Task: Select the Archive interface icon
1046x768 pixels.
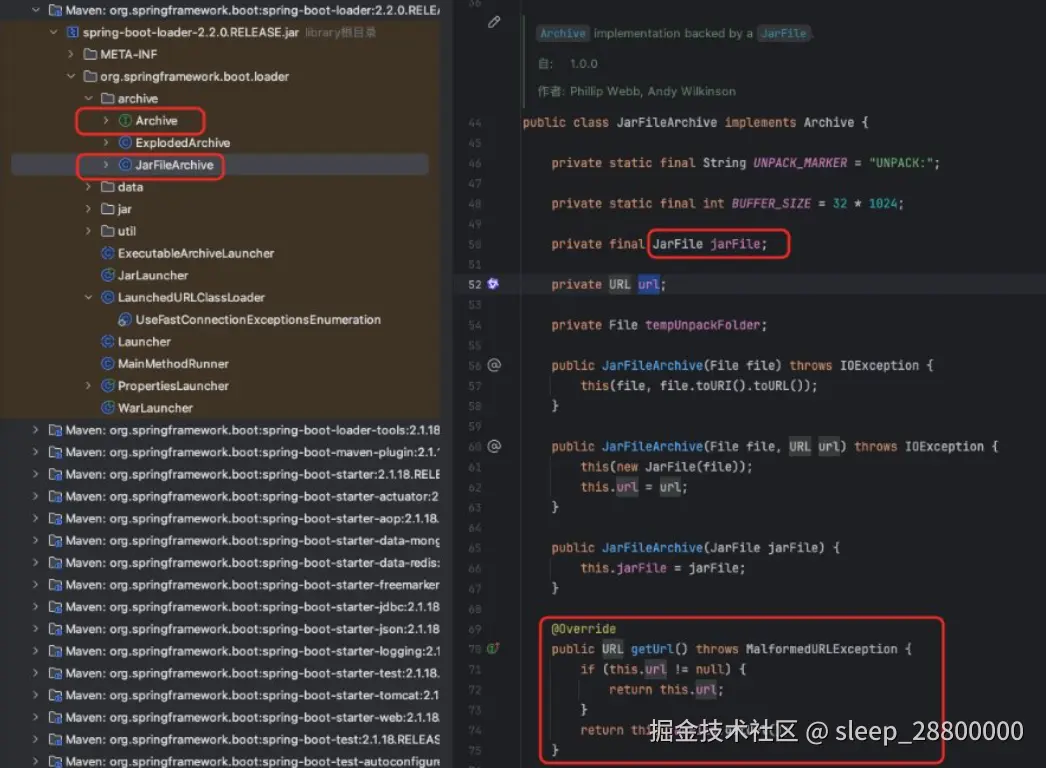Action: tap(125, 120)
